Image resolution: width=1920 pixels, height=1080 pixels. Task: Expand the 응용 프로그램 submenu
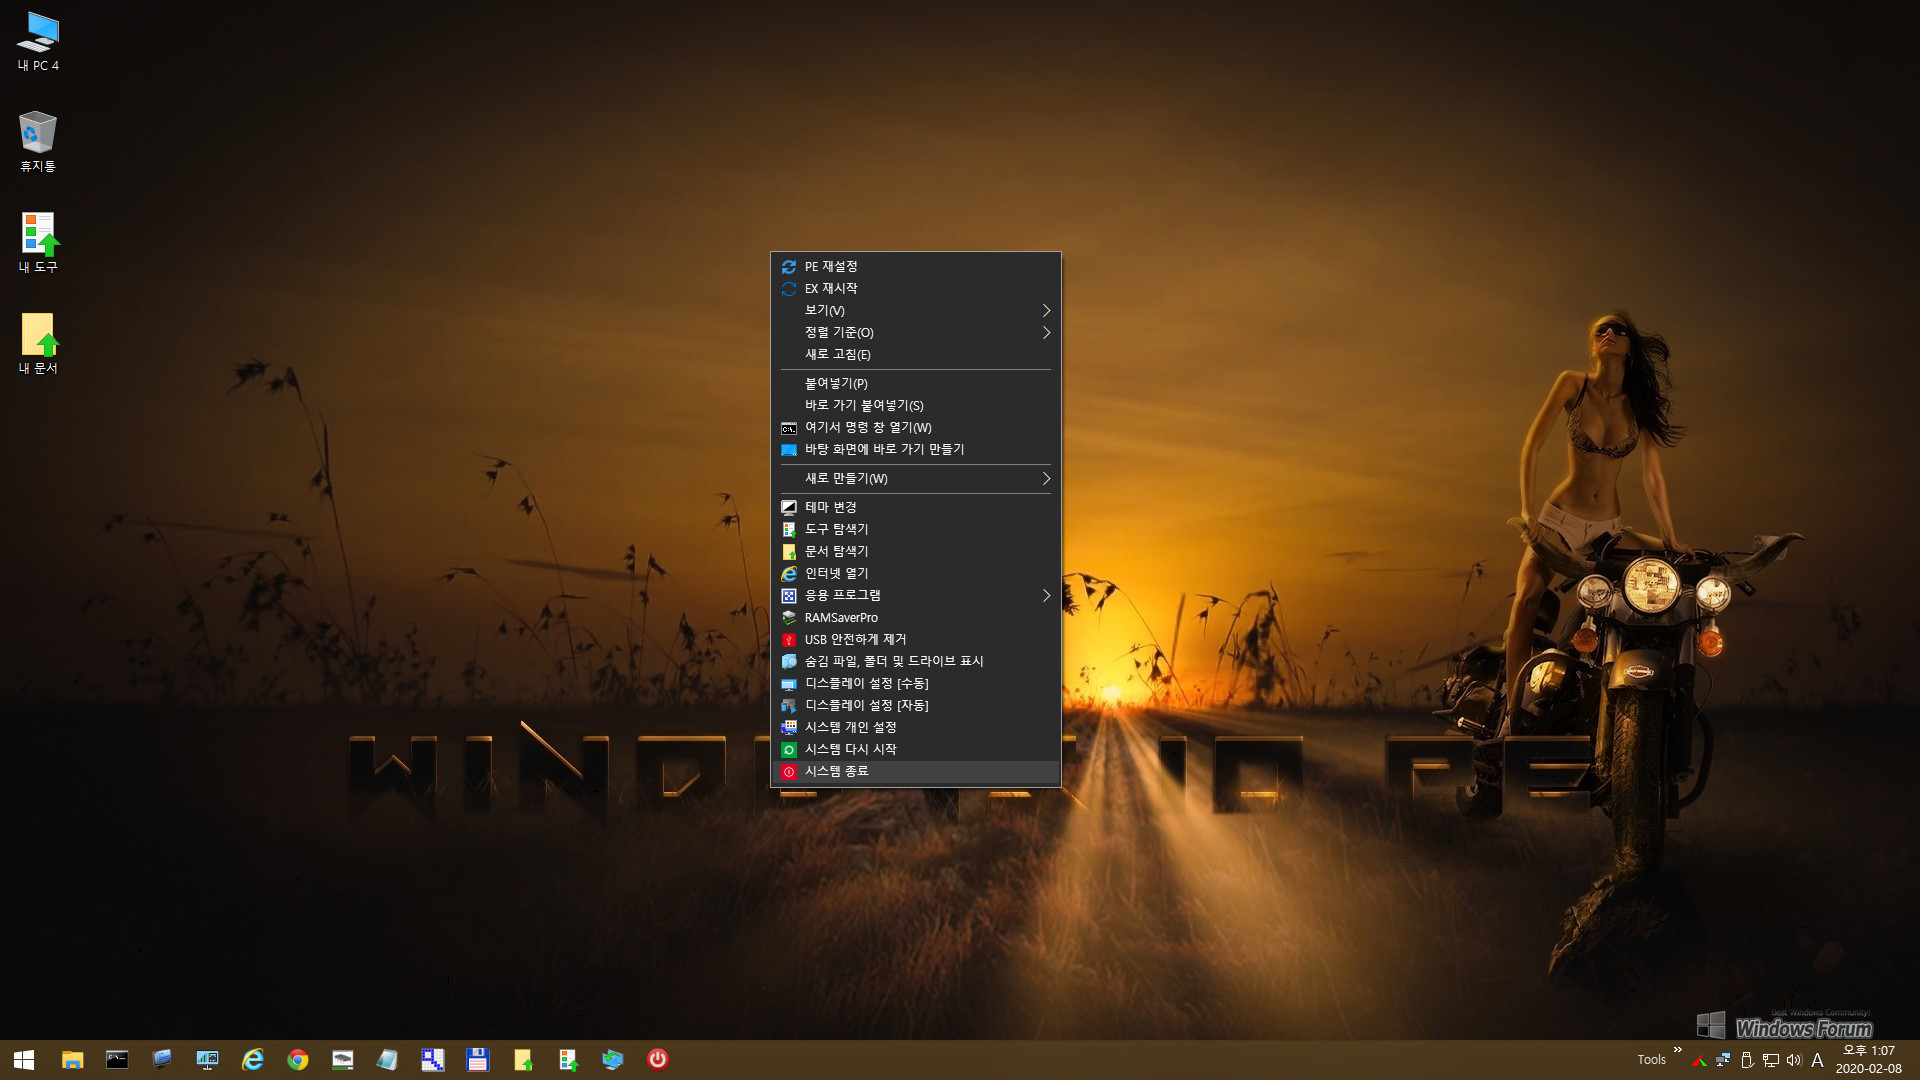915,595
